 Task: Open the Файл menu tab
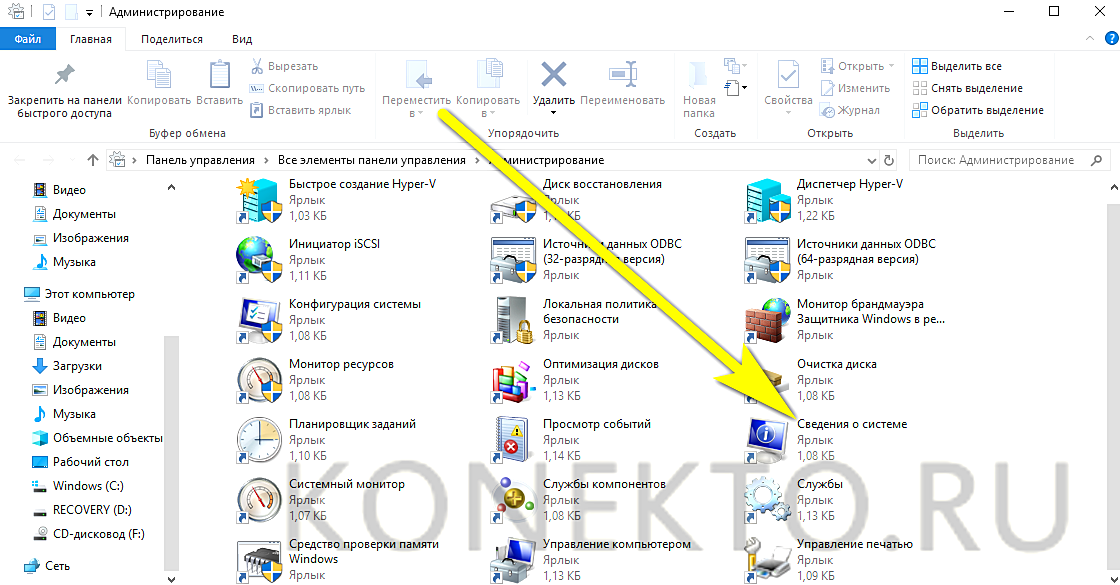[27, 39]
